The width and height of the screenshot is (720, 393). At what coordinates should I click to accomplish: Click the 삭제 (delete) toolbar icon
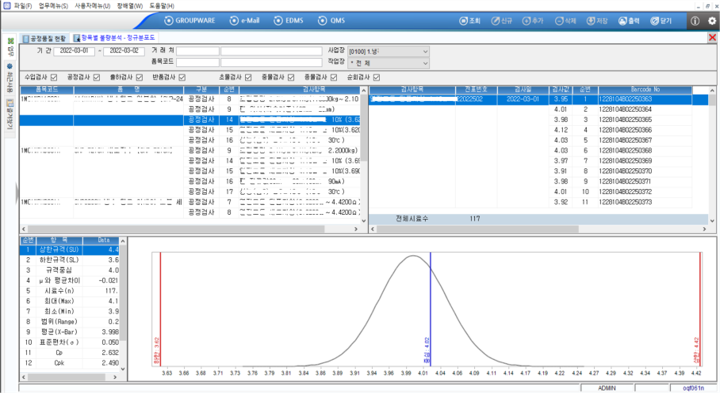[565, 21]
